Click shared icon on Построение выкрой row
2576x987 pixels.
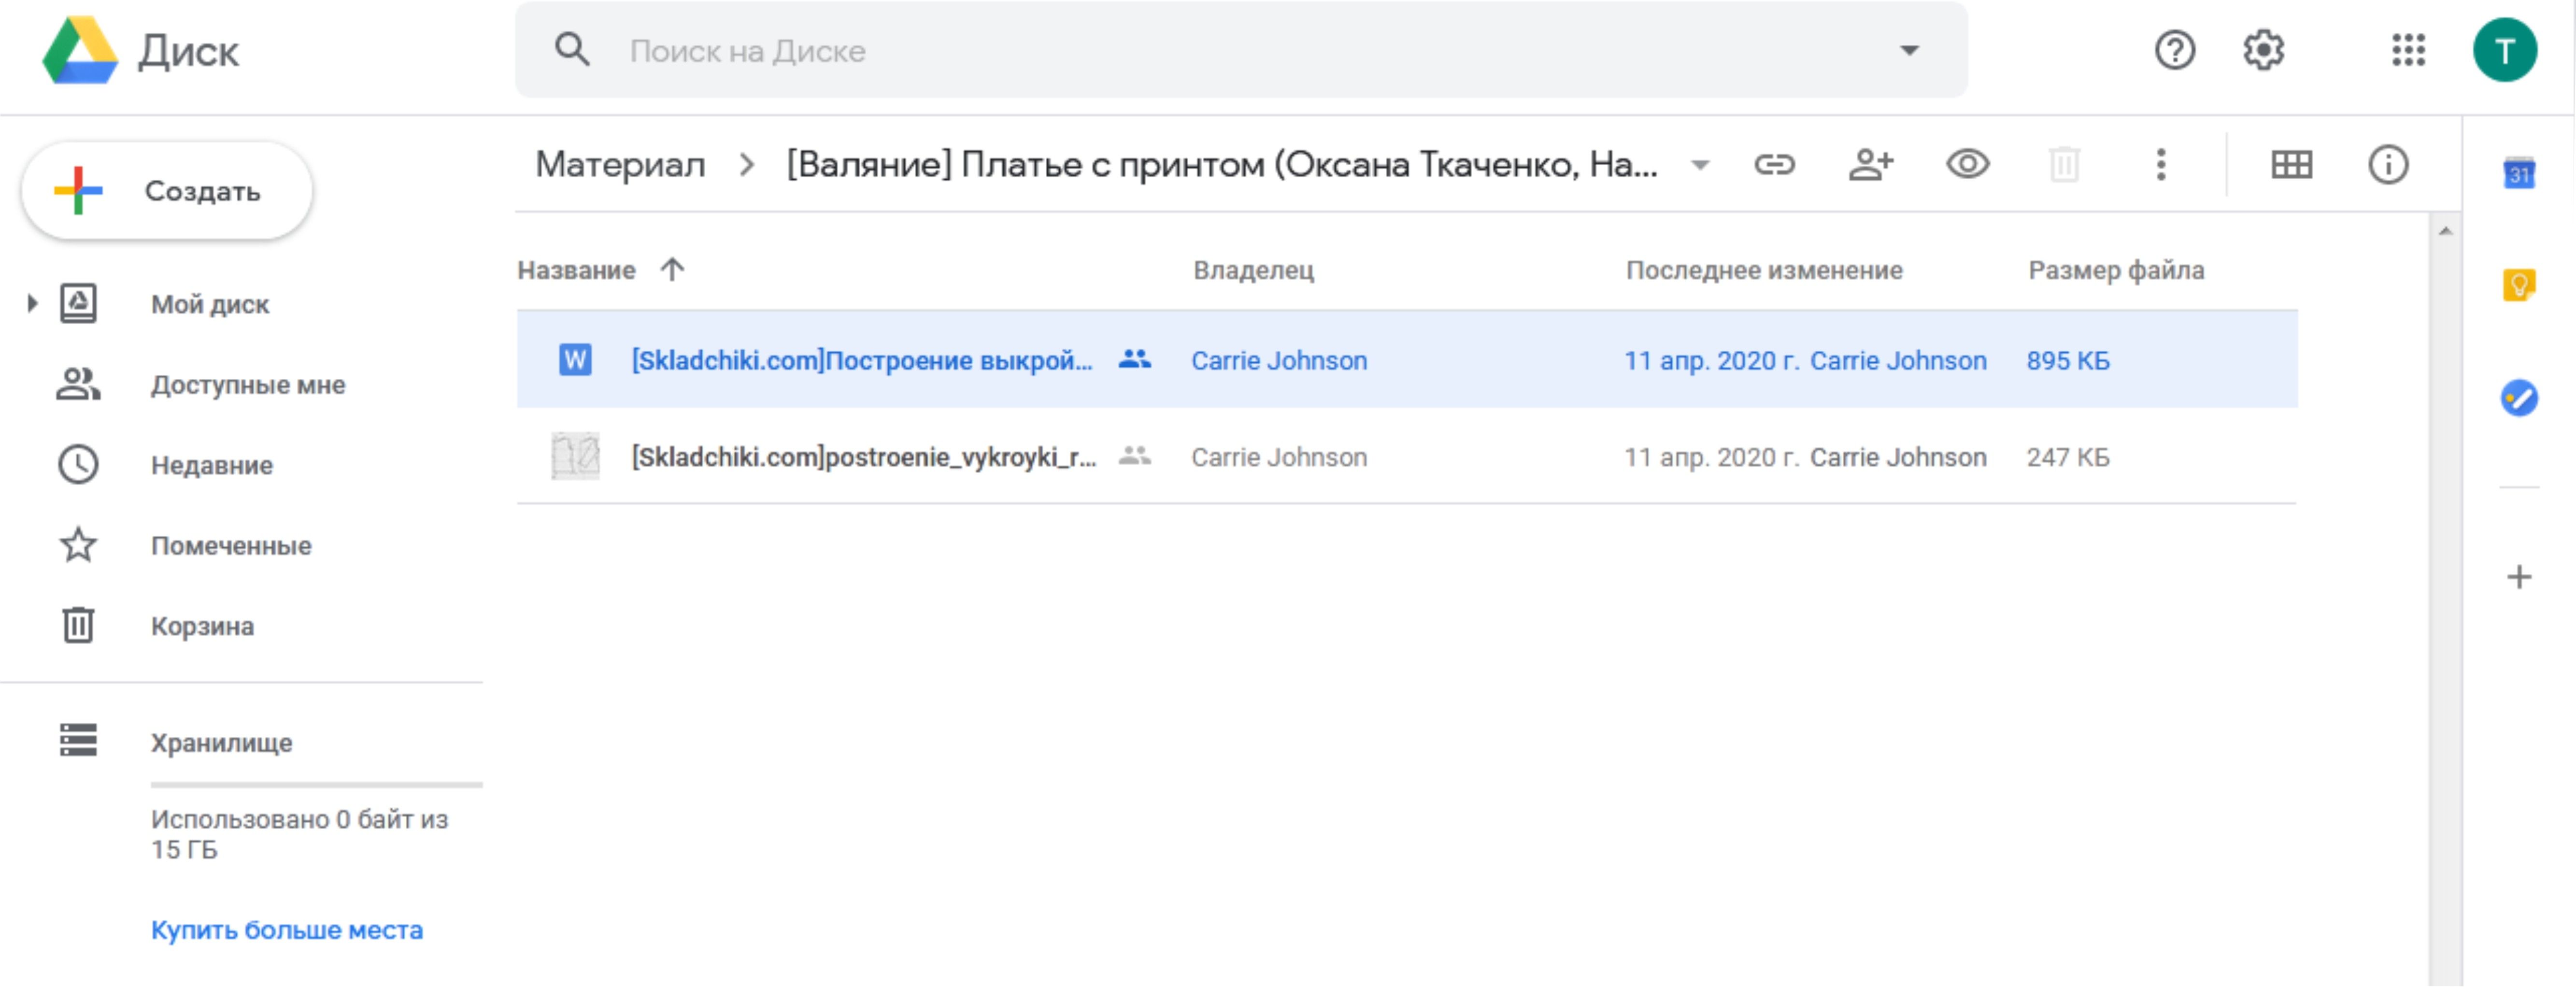coord(1134,358)
